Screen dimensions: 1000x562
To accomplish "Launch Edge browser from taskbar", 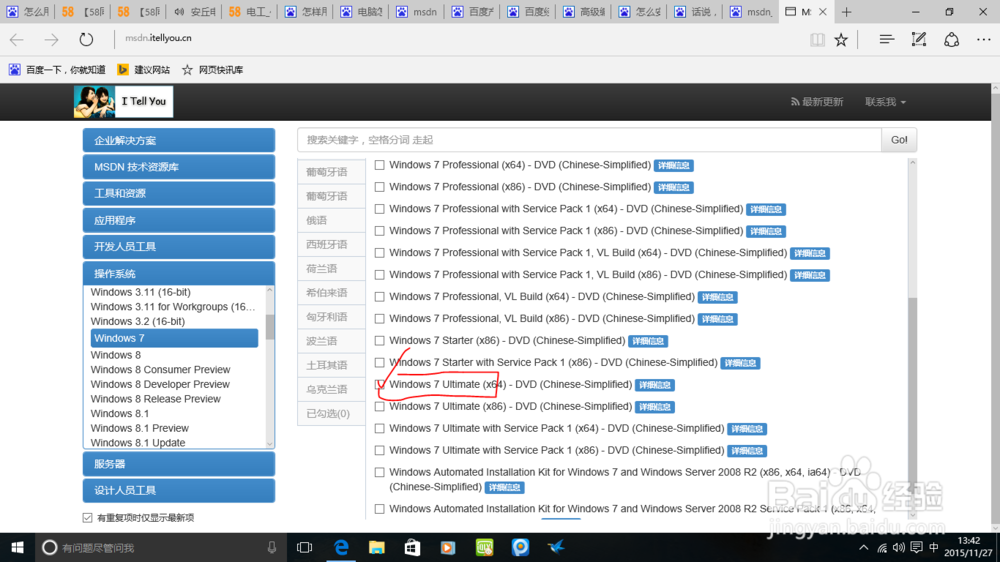I will click(x=341, y=547).
